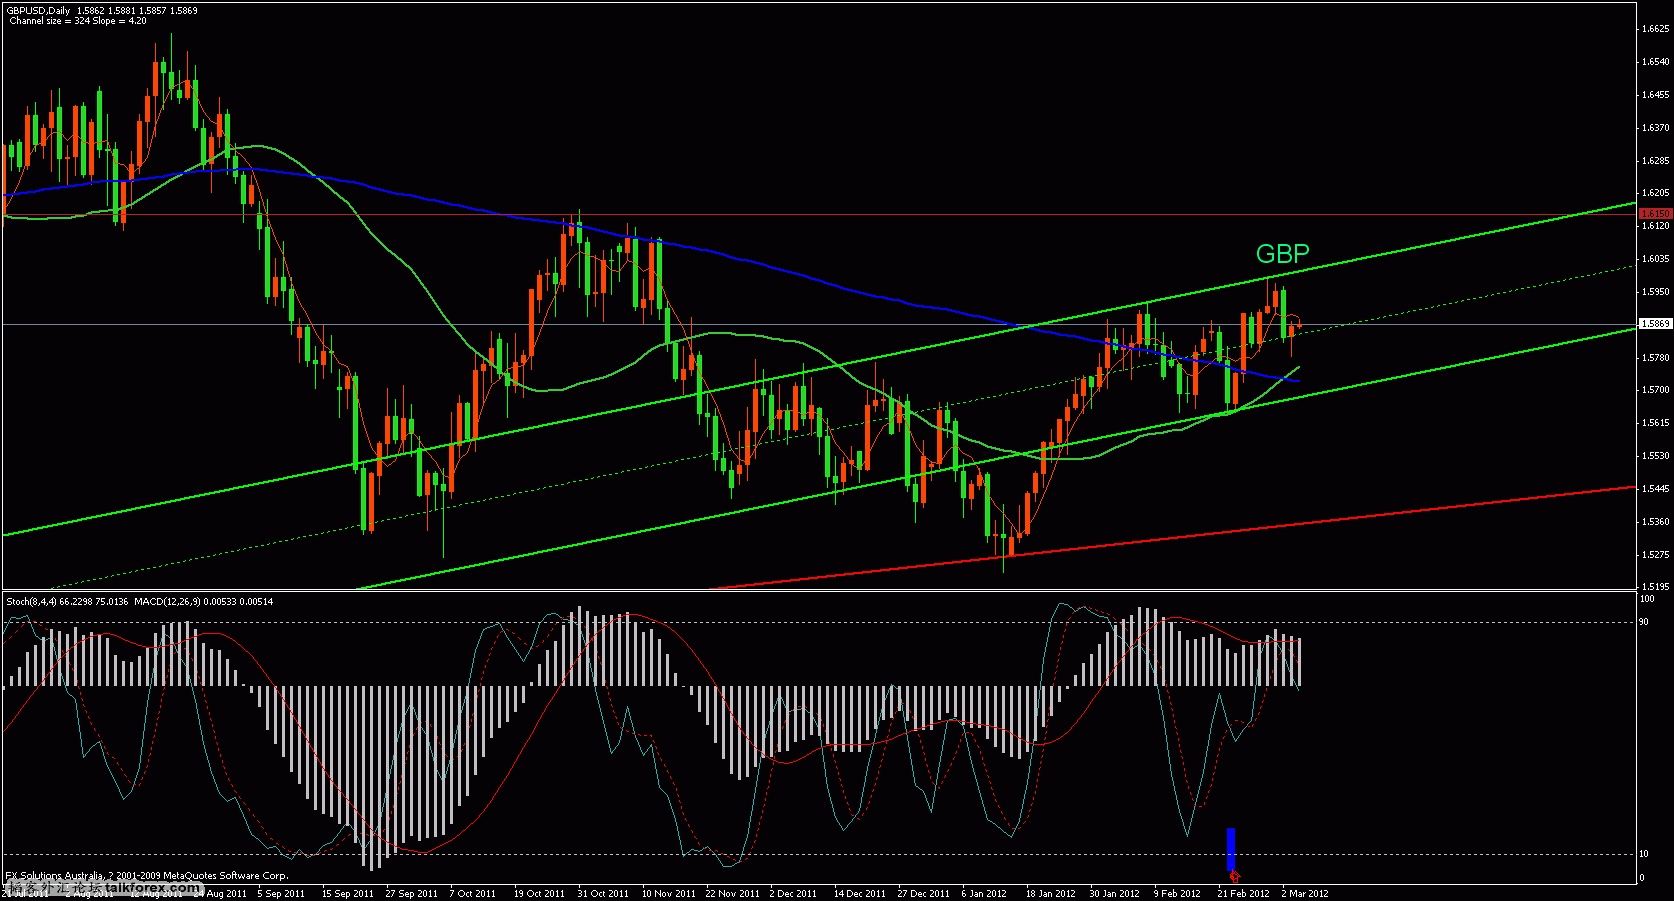Image resolution: width=1674 pixels, height=901 pixels.
Task: Click the 1.6285 price axis label
Action: (1656, 160)
